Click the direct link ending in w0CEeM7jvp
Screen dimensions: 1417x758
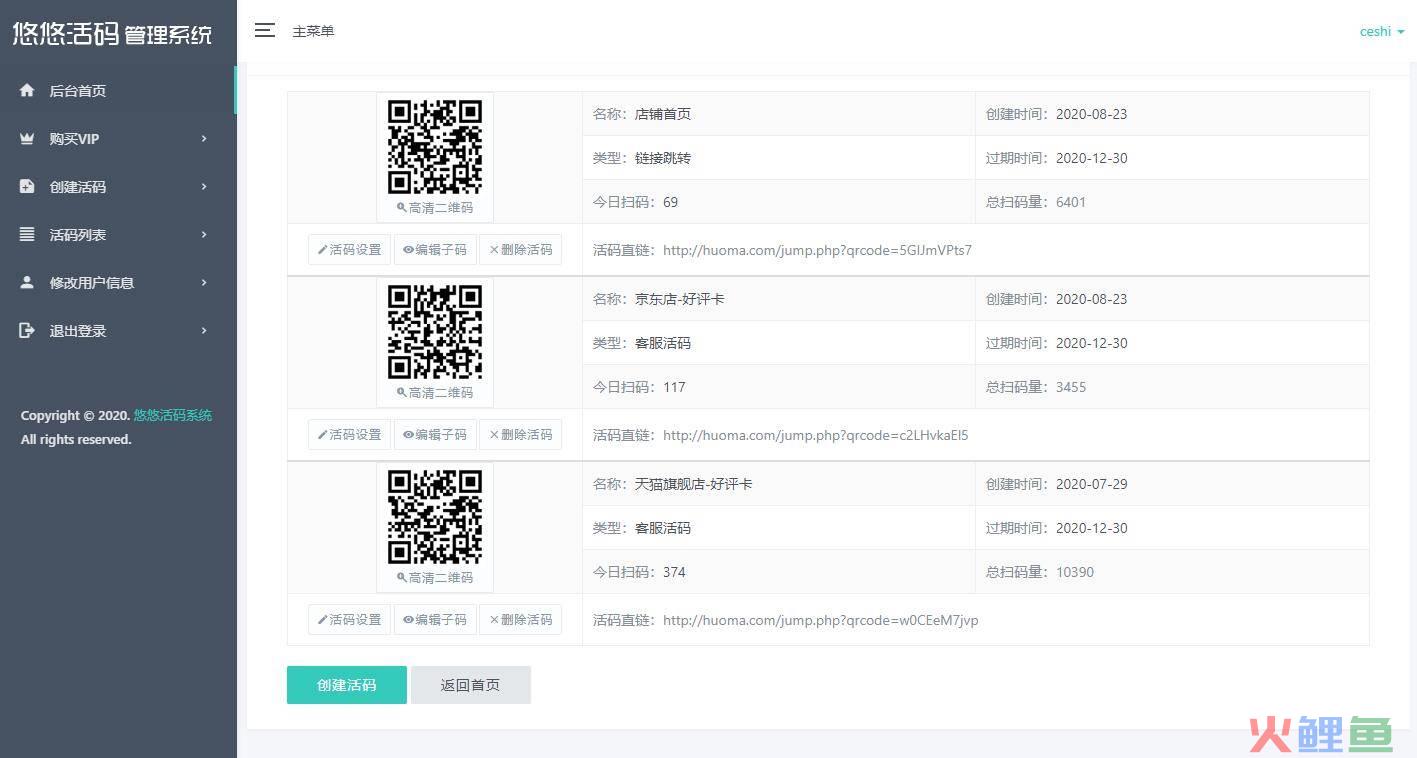820,620
